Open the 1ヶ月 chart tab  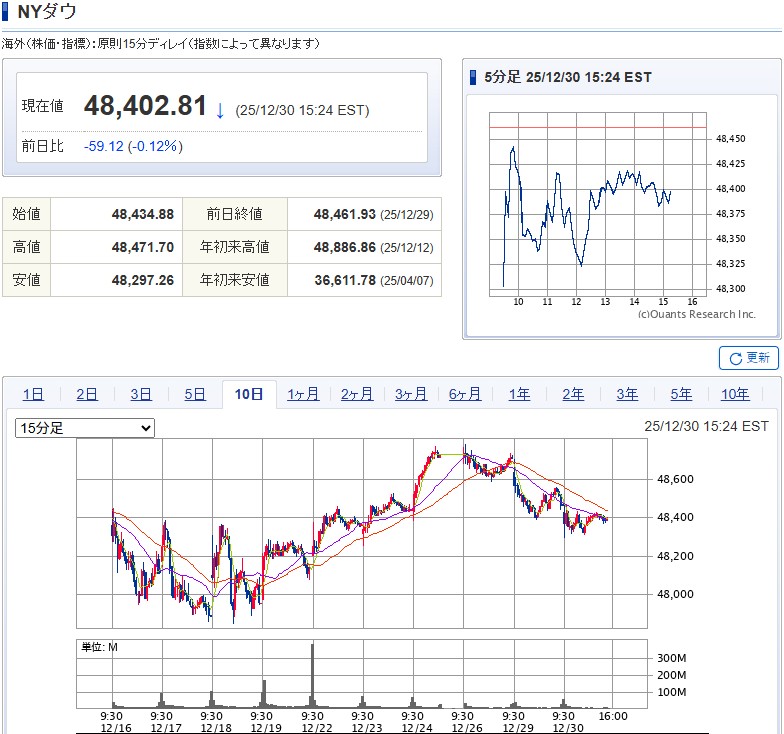coord(303,394)
